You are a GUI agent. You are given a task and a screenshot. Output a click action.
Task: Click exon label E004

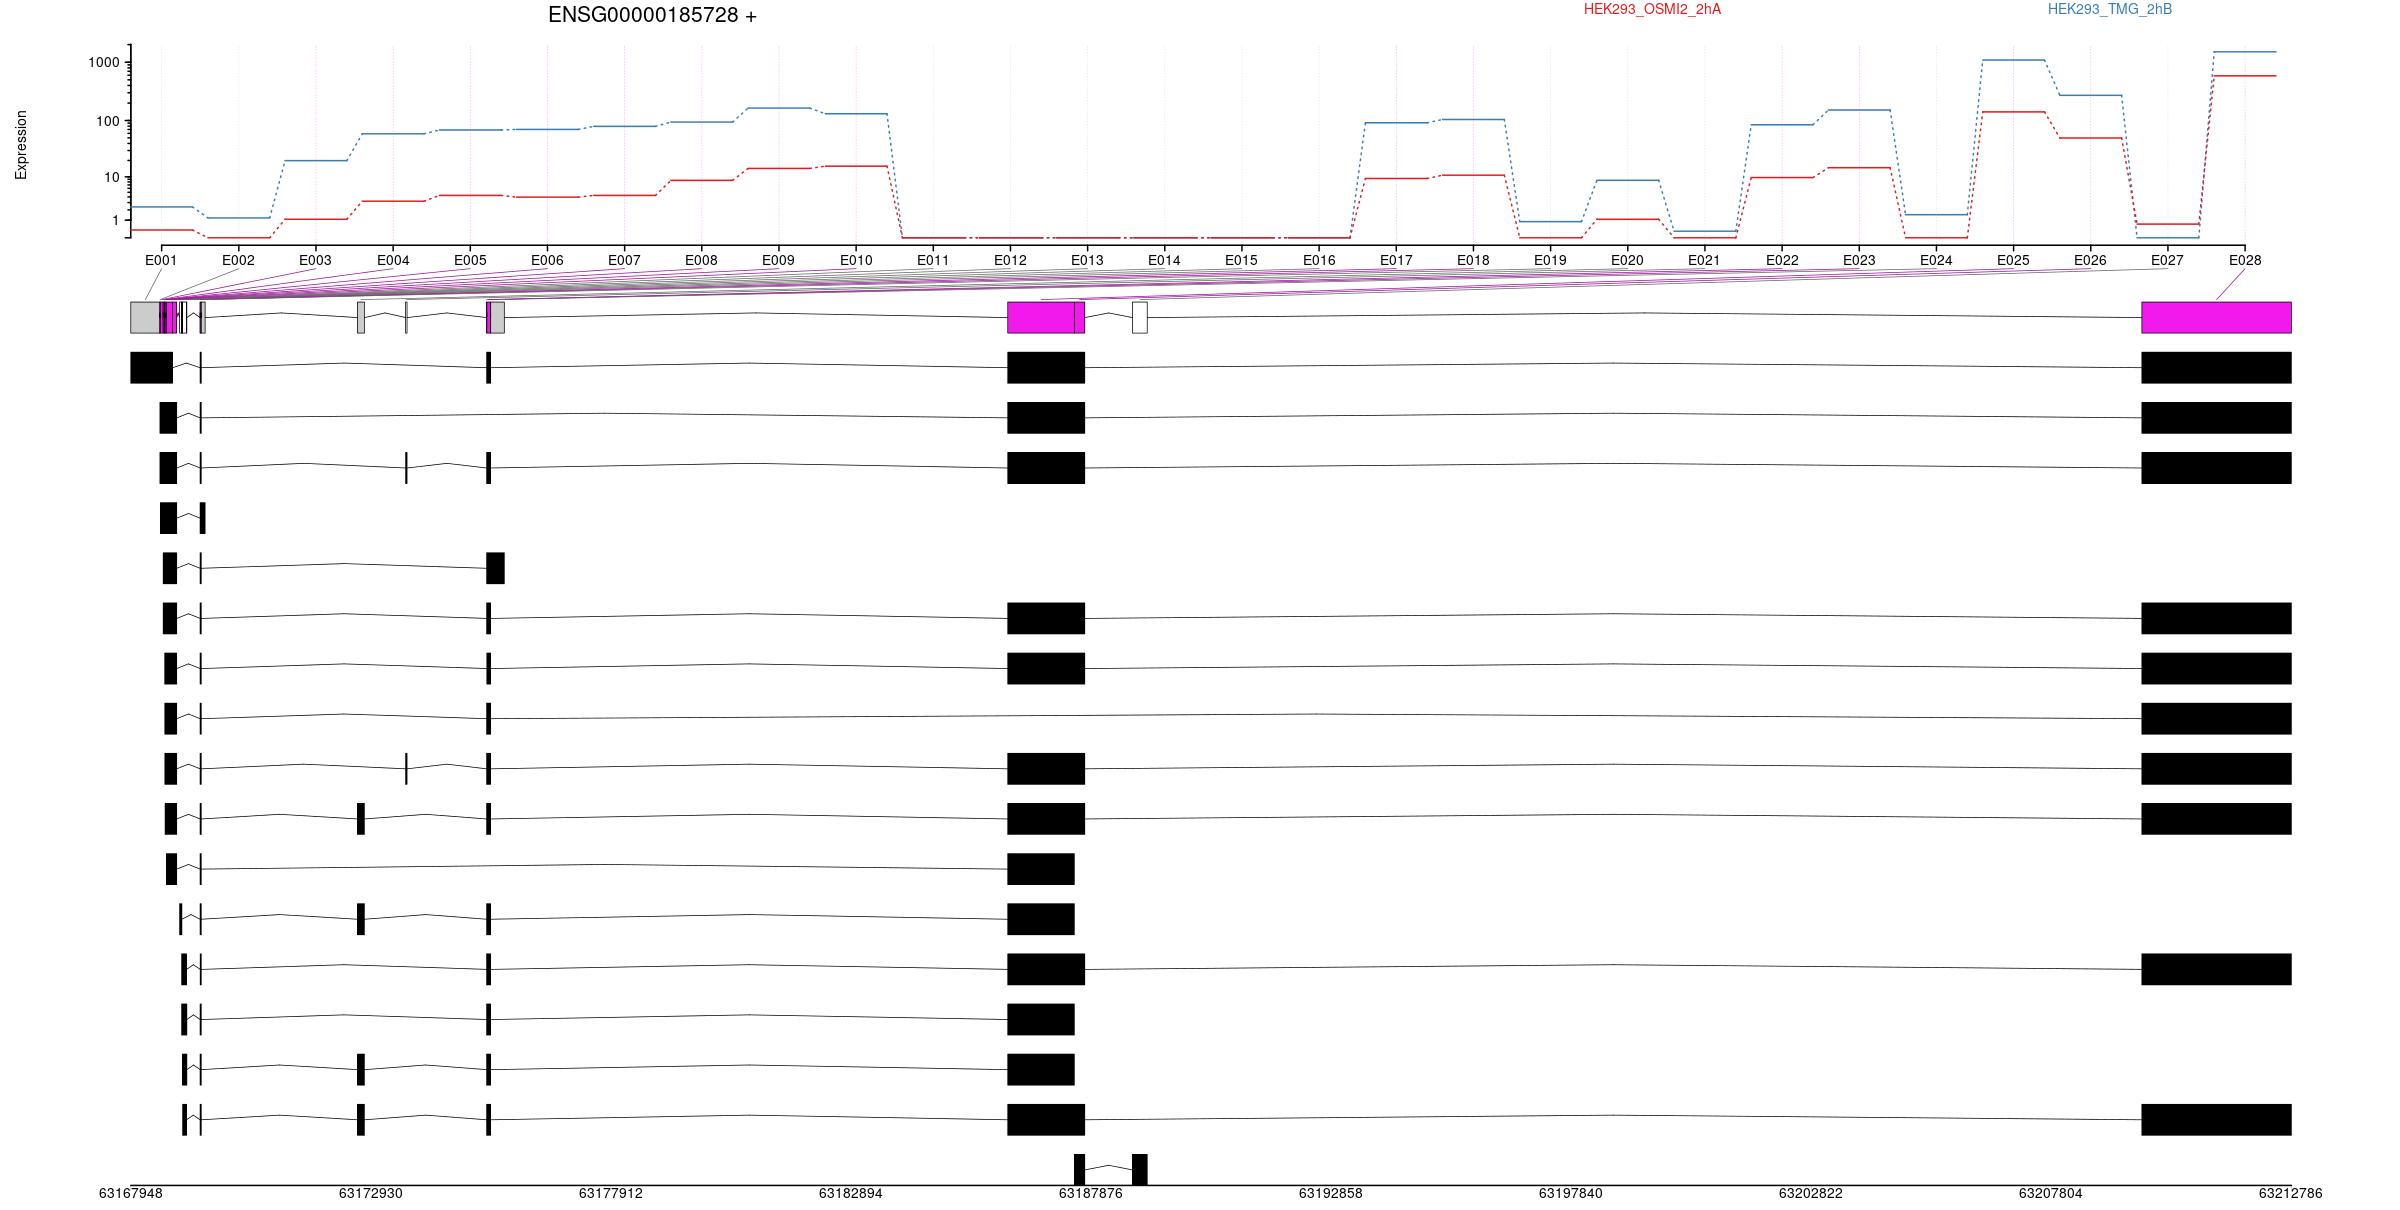click(x=393, y=260)
